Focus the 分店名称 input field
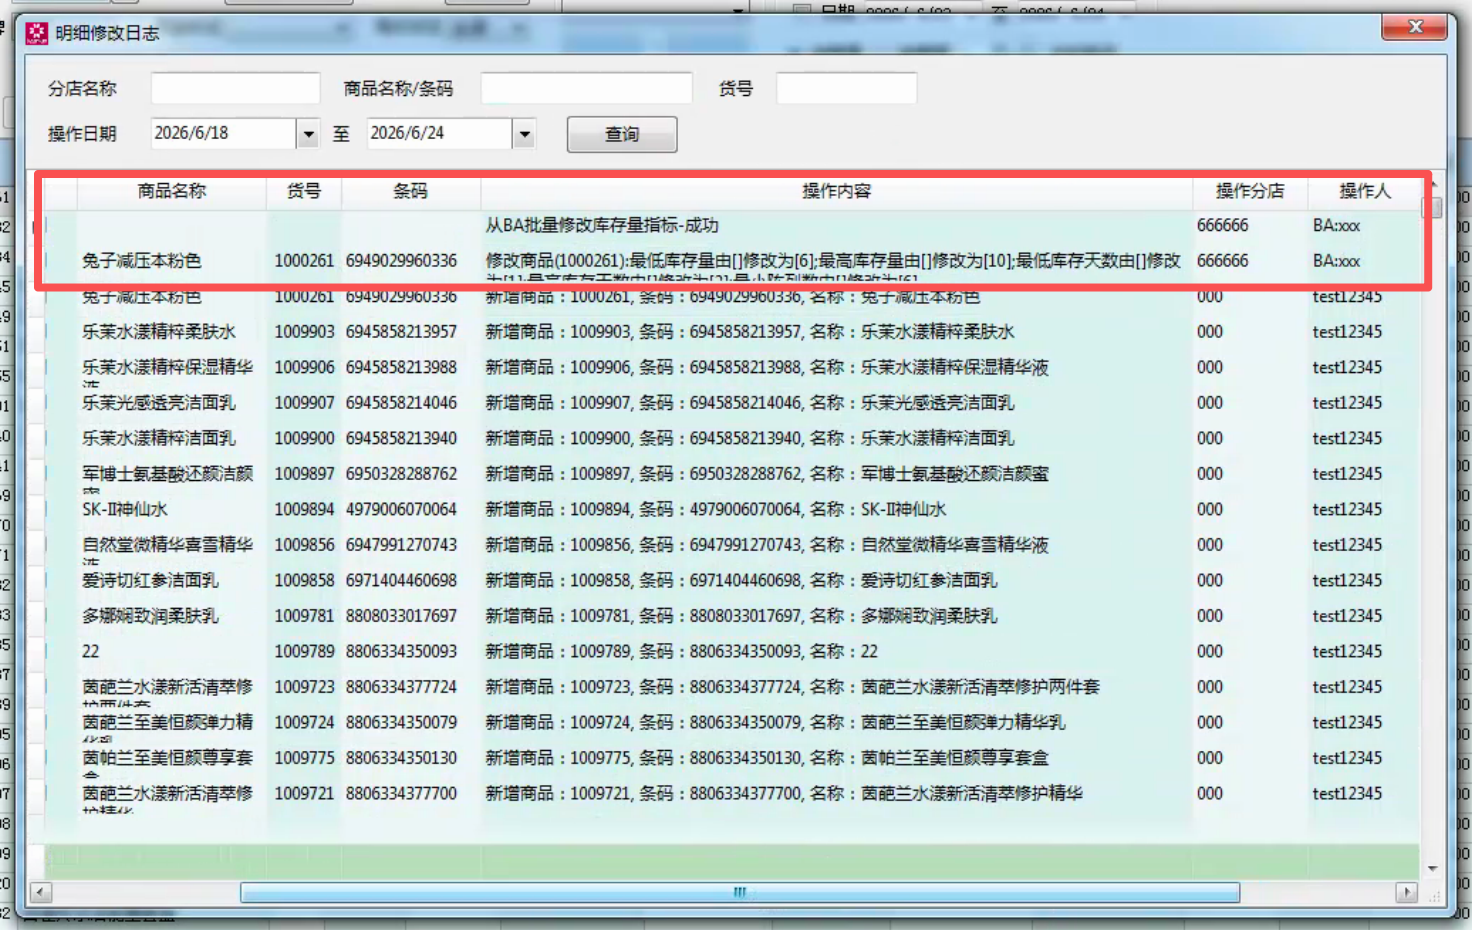 coord(235,88)
